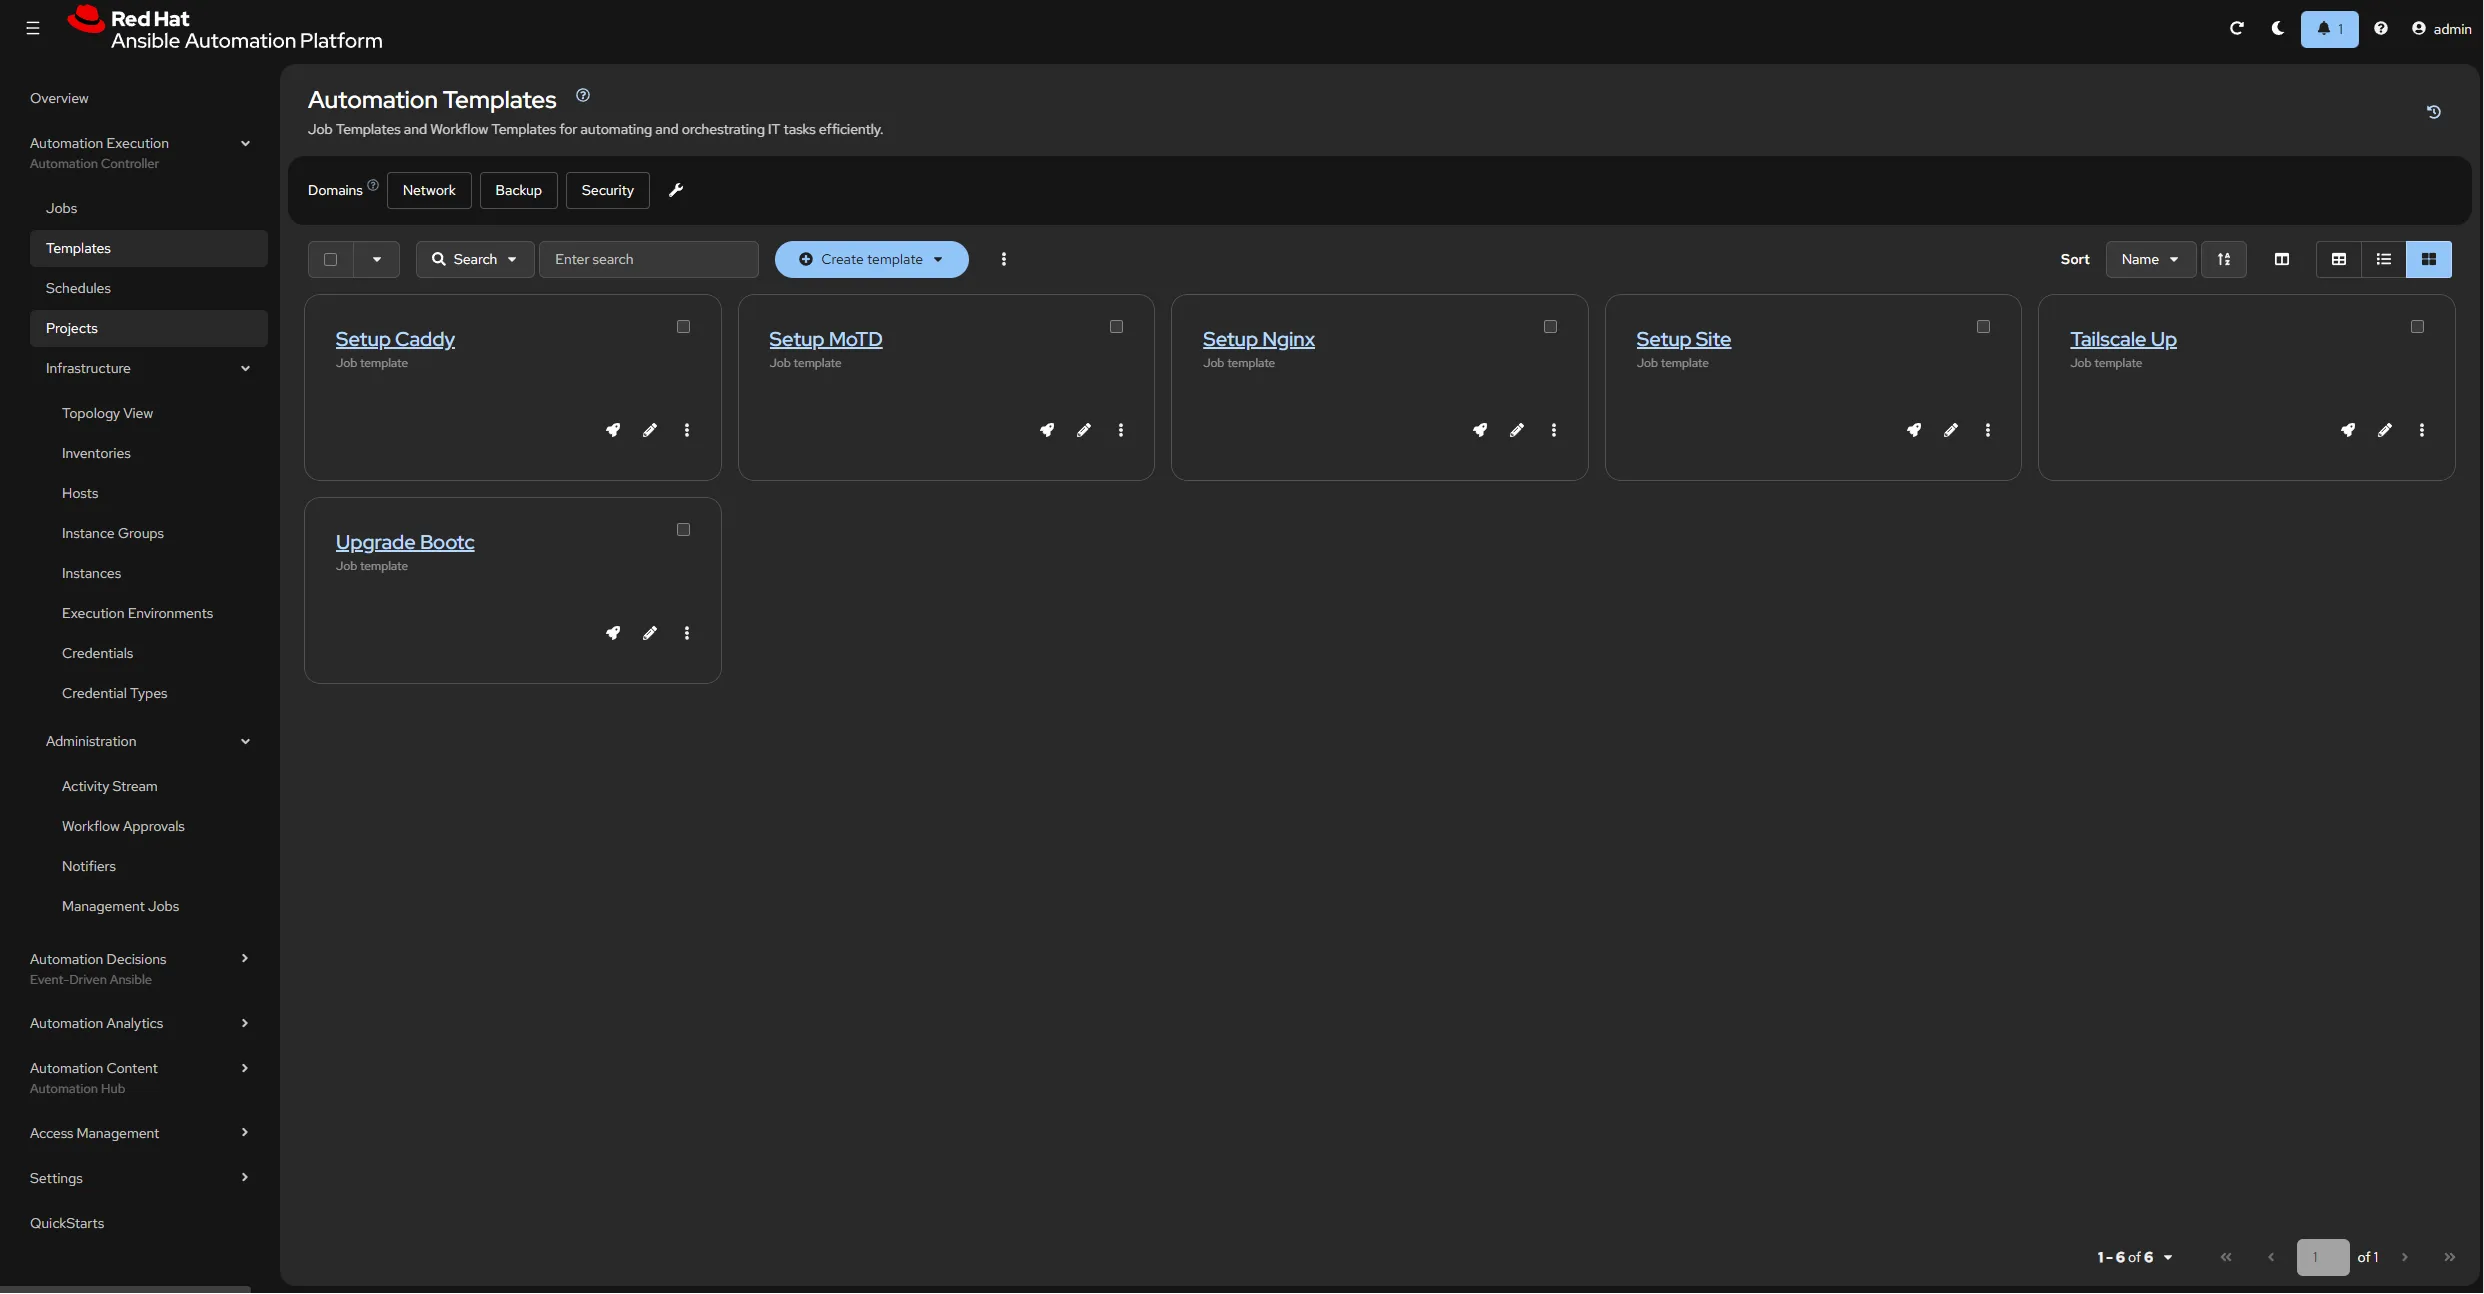Open the toolbar kebab menu
The image size is (2484, 1294).
pos(1004,259)
